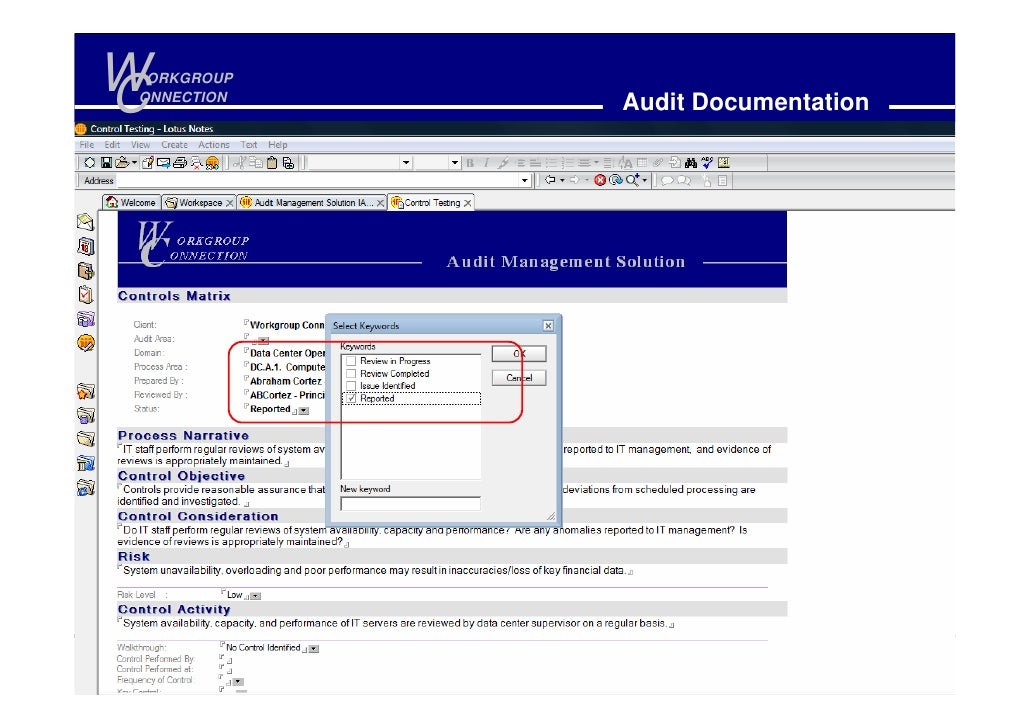This screenshot has height=728, width=1030.
Task: Open the File menu
Action: pos(87,145)
